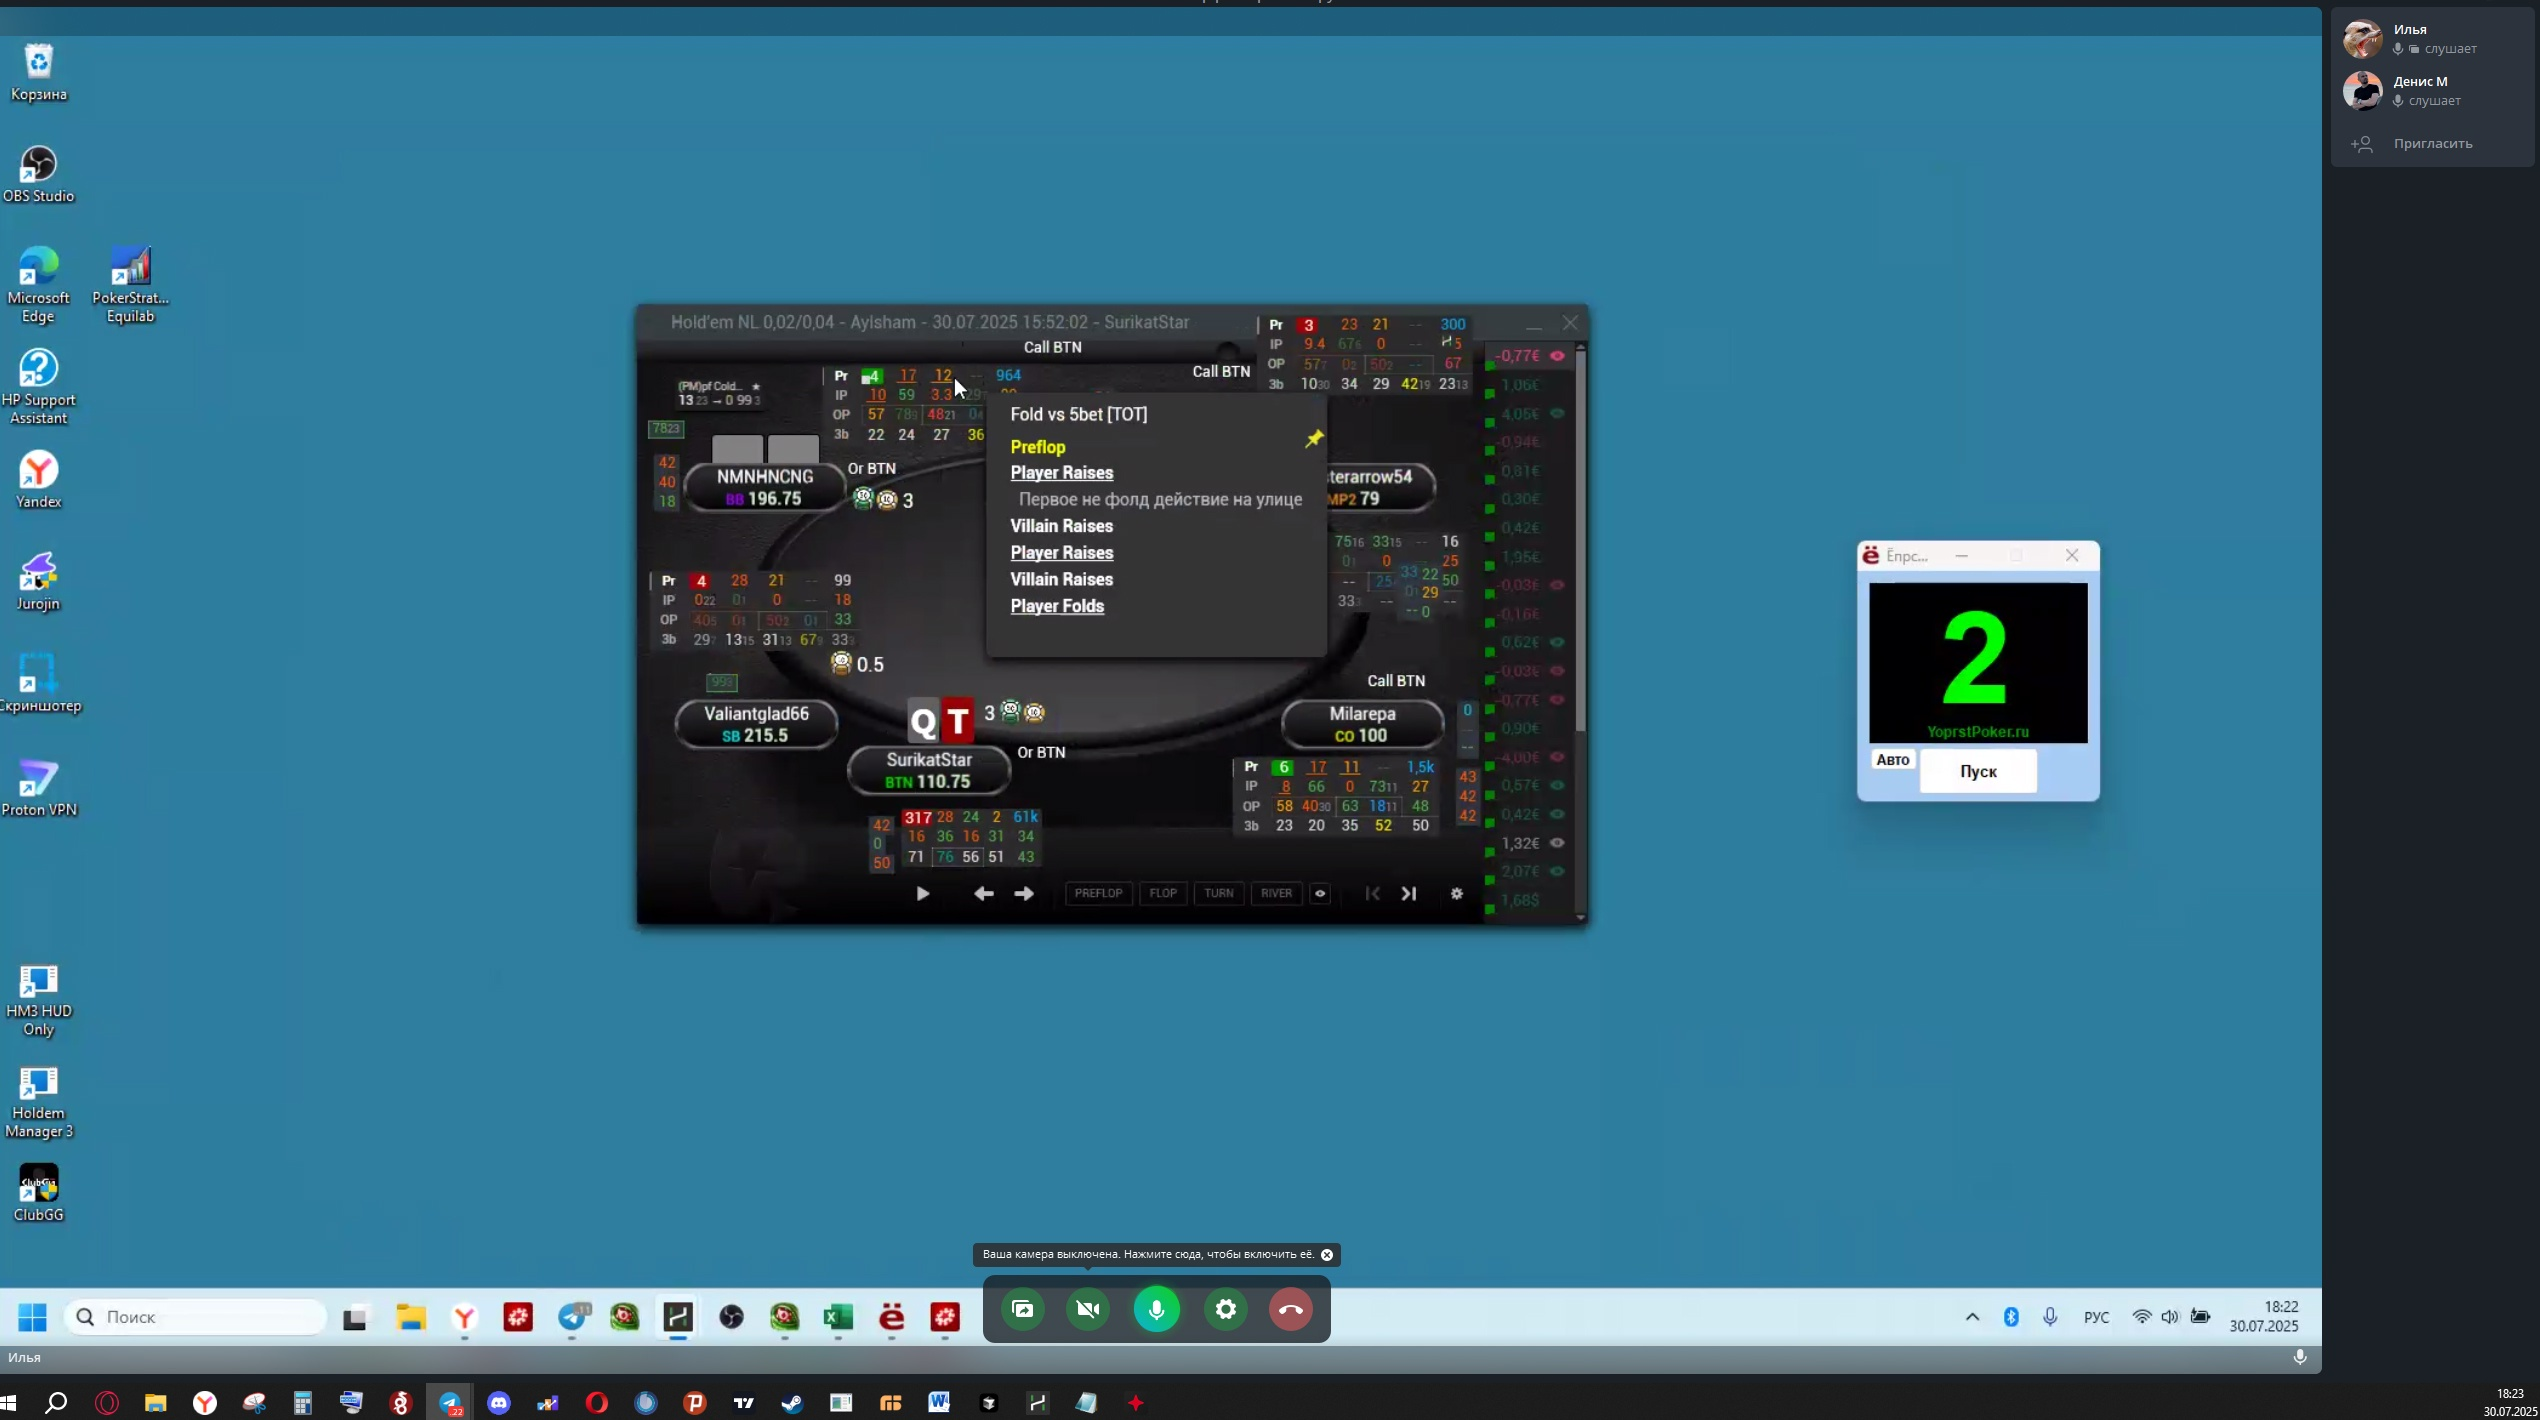2540x1420 pixels.
Task: End the call with red hang-up button
Action: [x=1291, y=1309]
